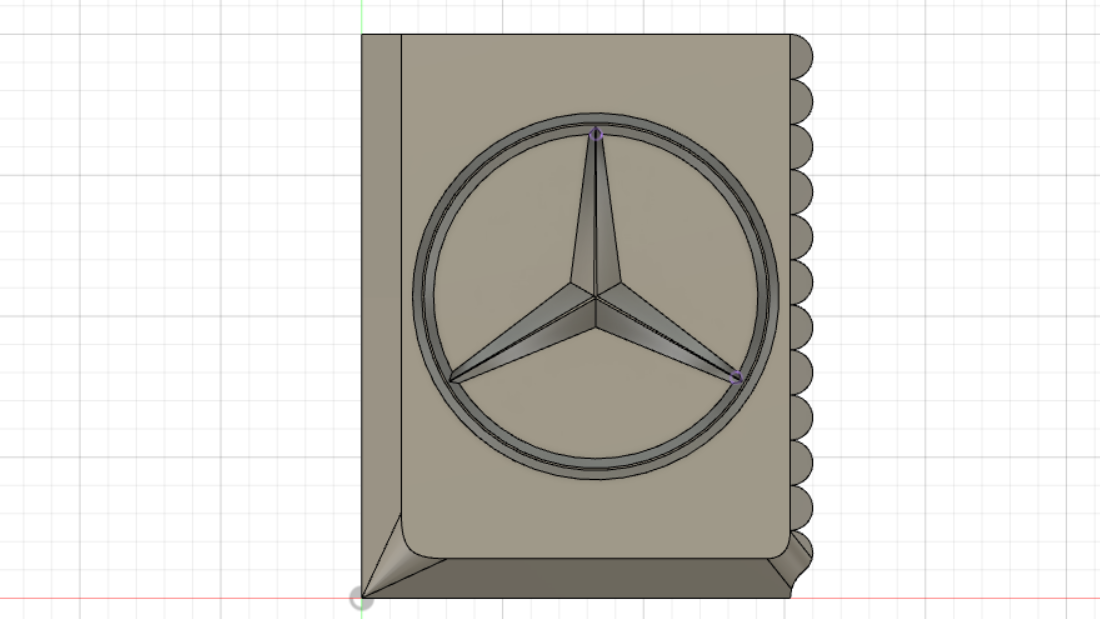This screenshot has height=619, width=1100.
Task: Select the purple sketch point at star's right tip
Action: 736,378
